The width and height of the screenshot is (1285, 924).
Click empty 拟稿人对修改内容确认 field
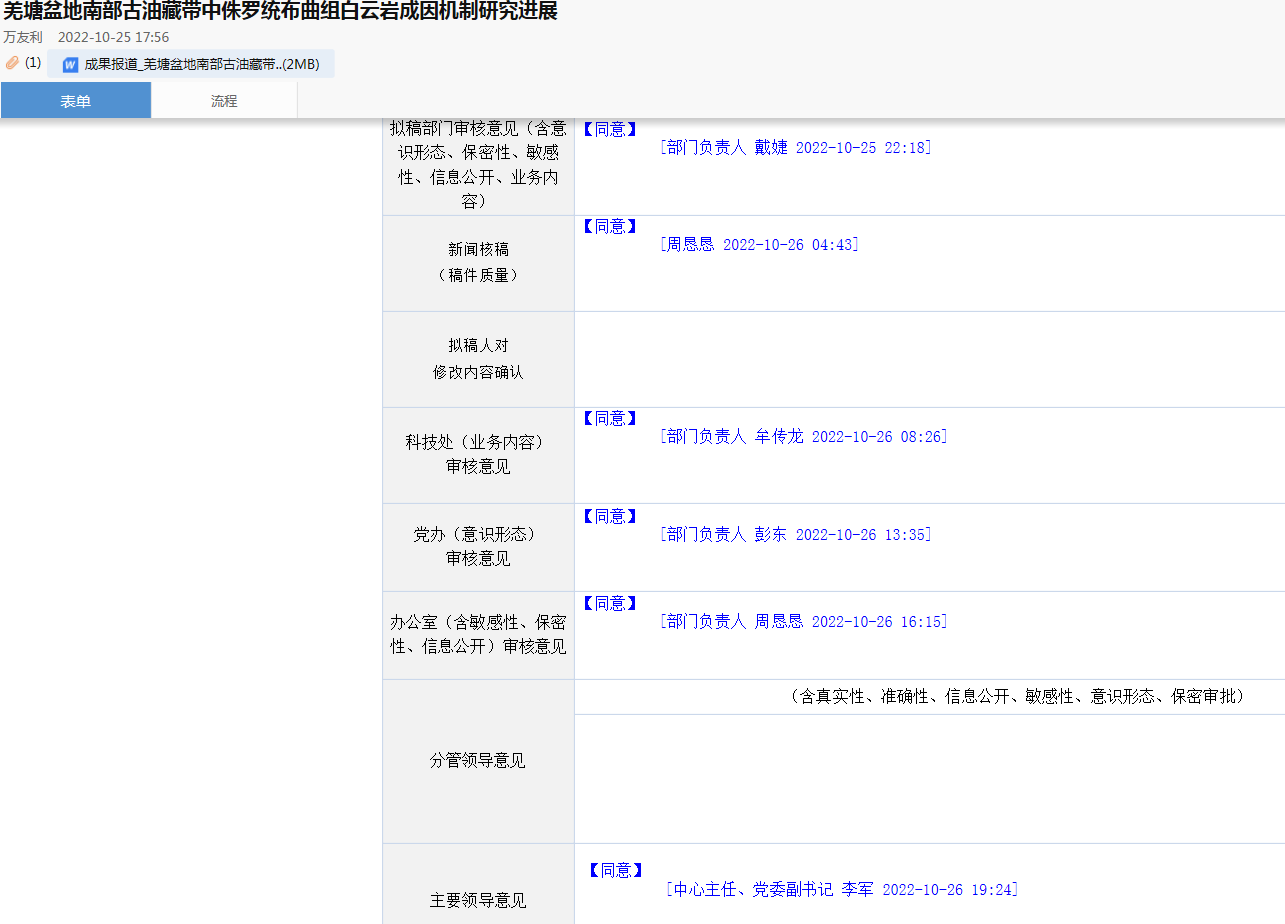[929, 359]
